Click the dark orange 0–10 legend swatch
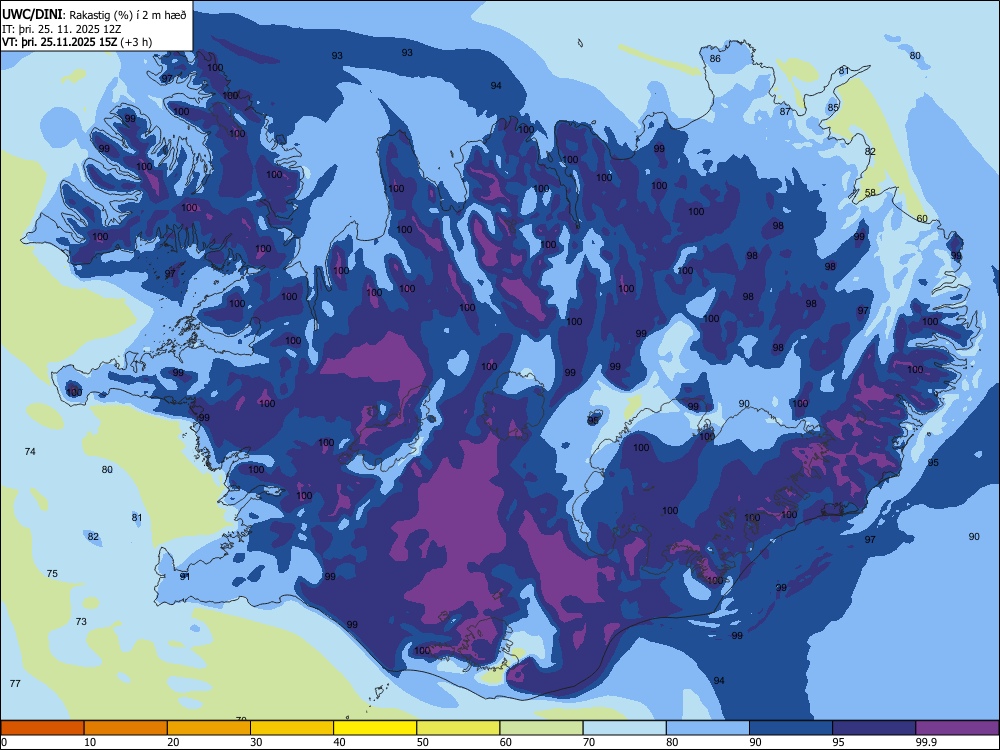1000x750 pixels. [42, 728]
